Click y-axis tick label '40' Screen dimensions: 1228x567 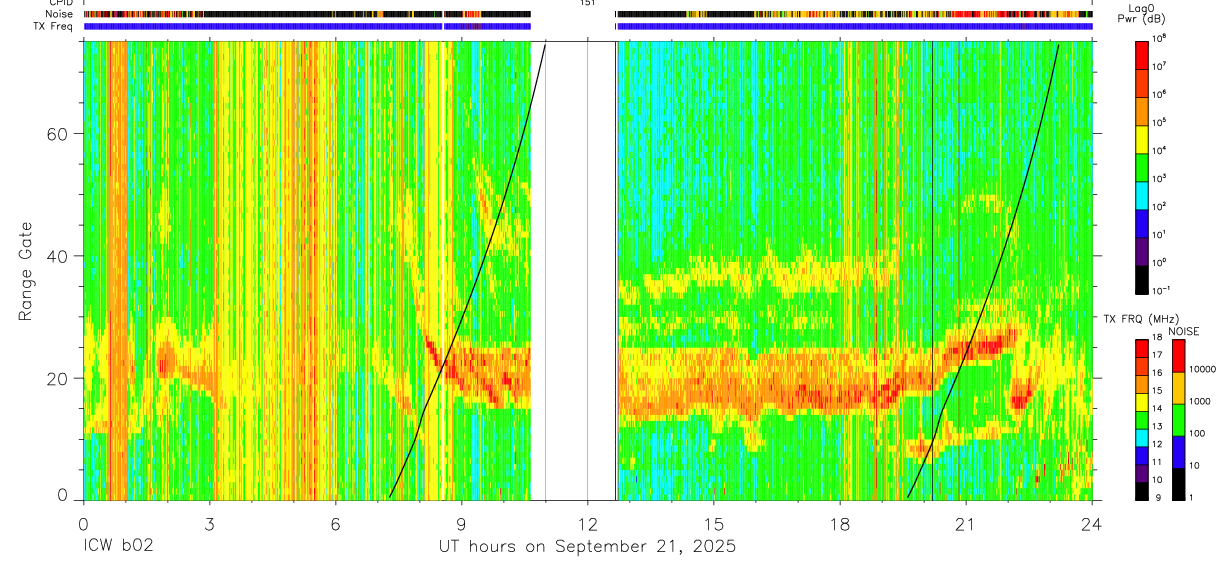tap(57, 256)
